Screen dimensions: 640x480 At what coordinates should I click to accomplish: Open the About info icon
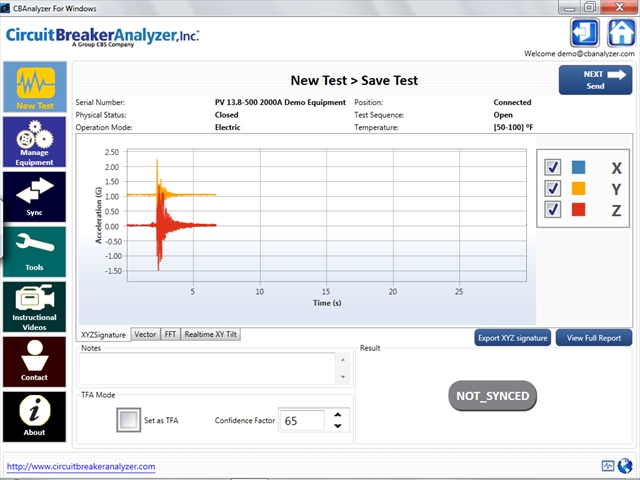click(x=35, y=417)
